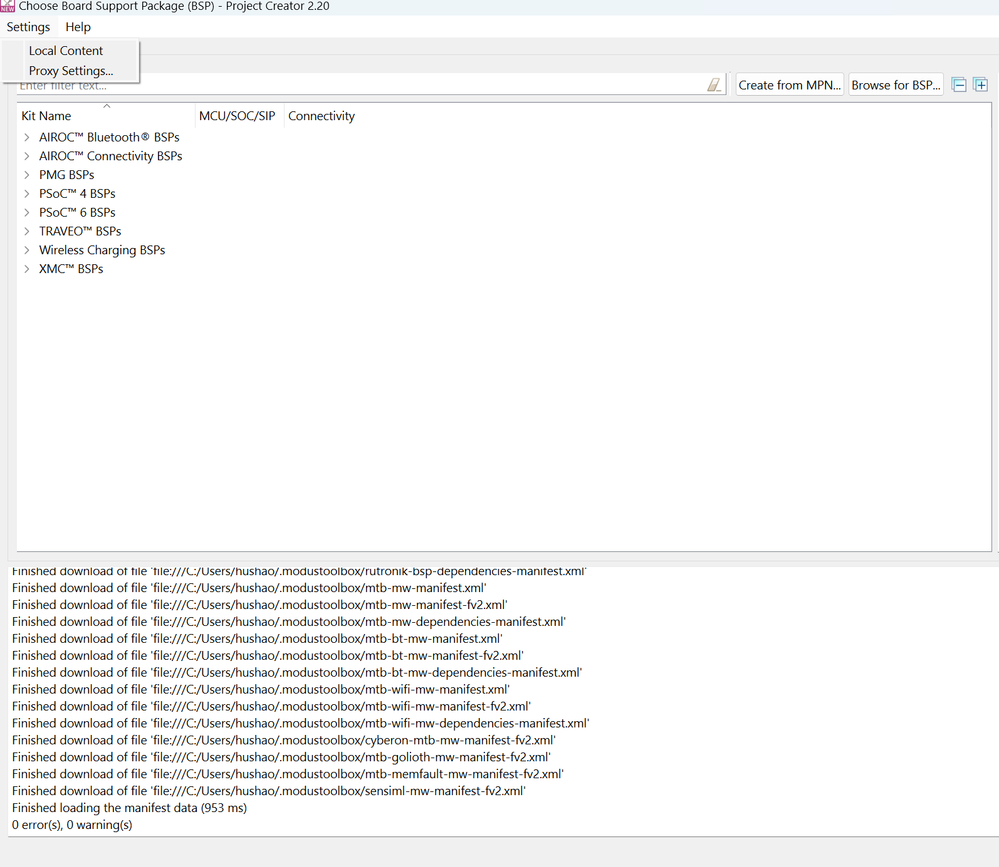Click the sort arrow above Kit Name

click(x=106, y=105)
